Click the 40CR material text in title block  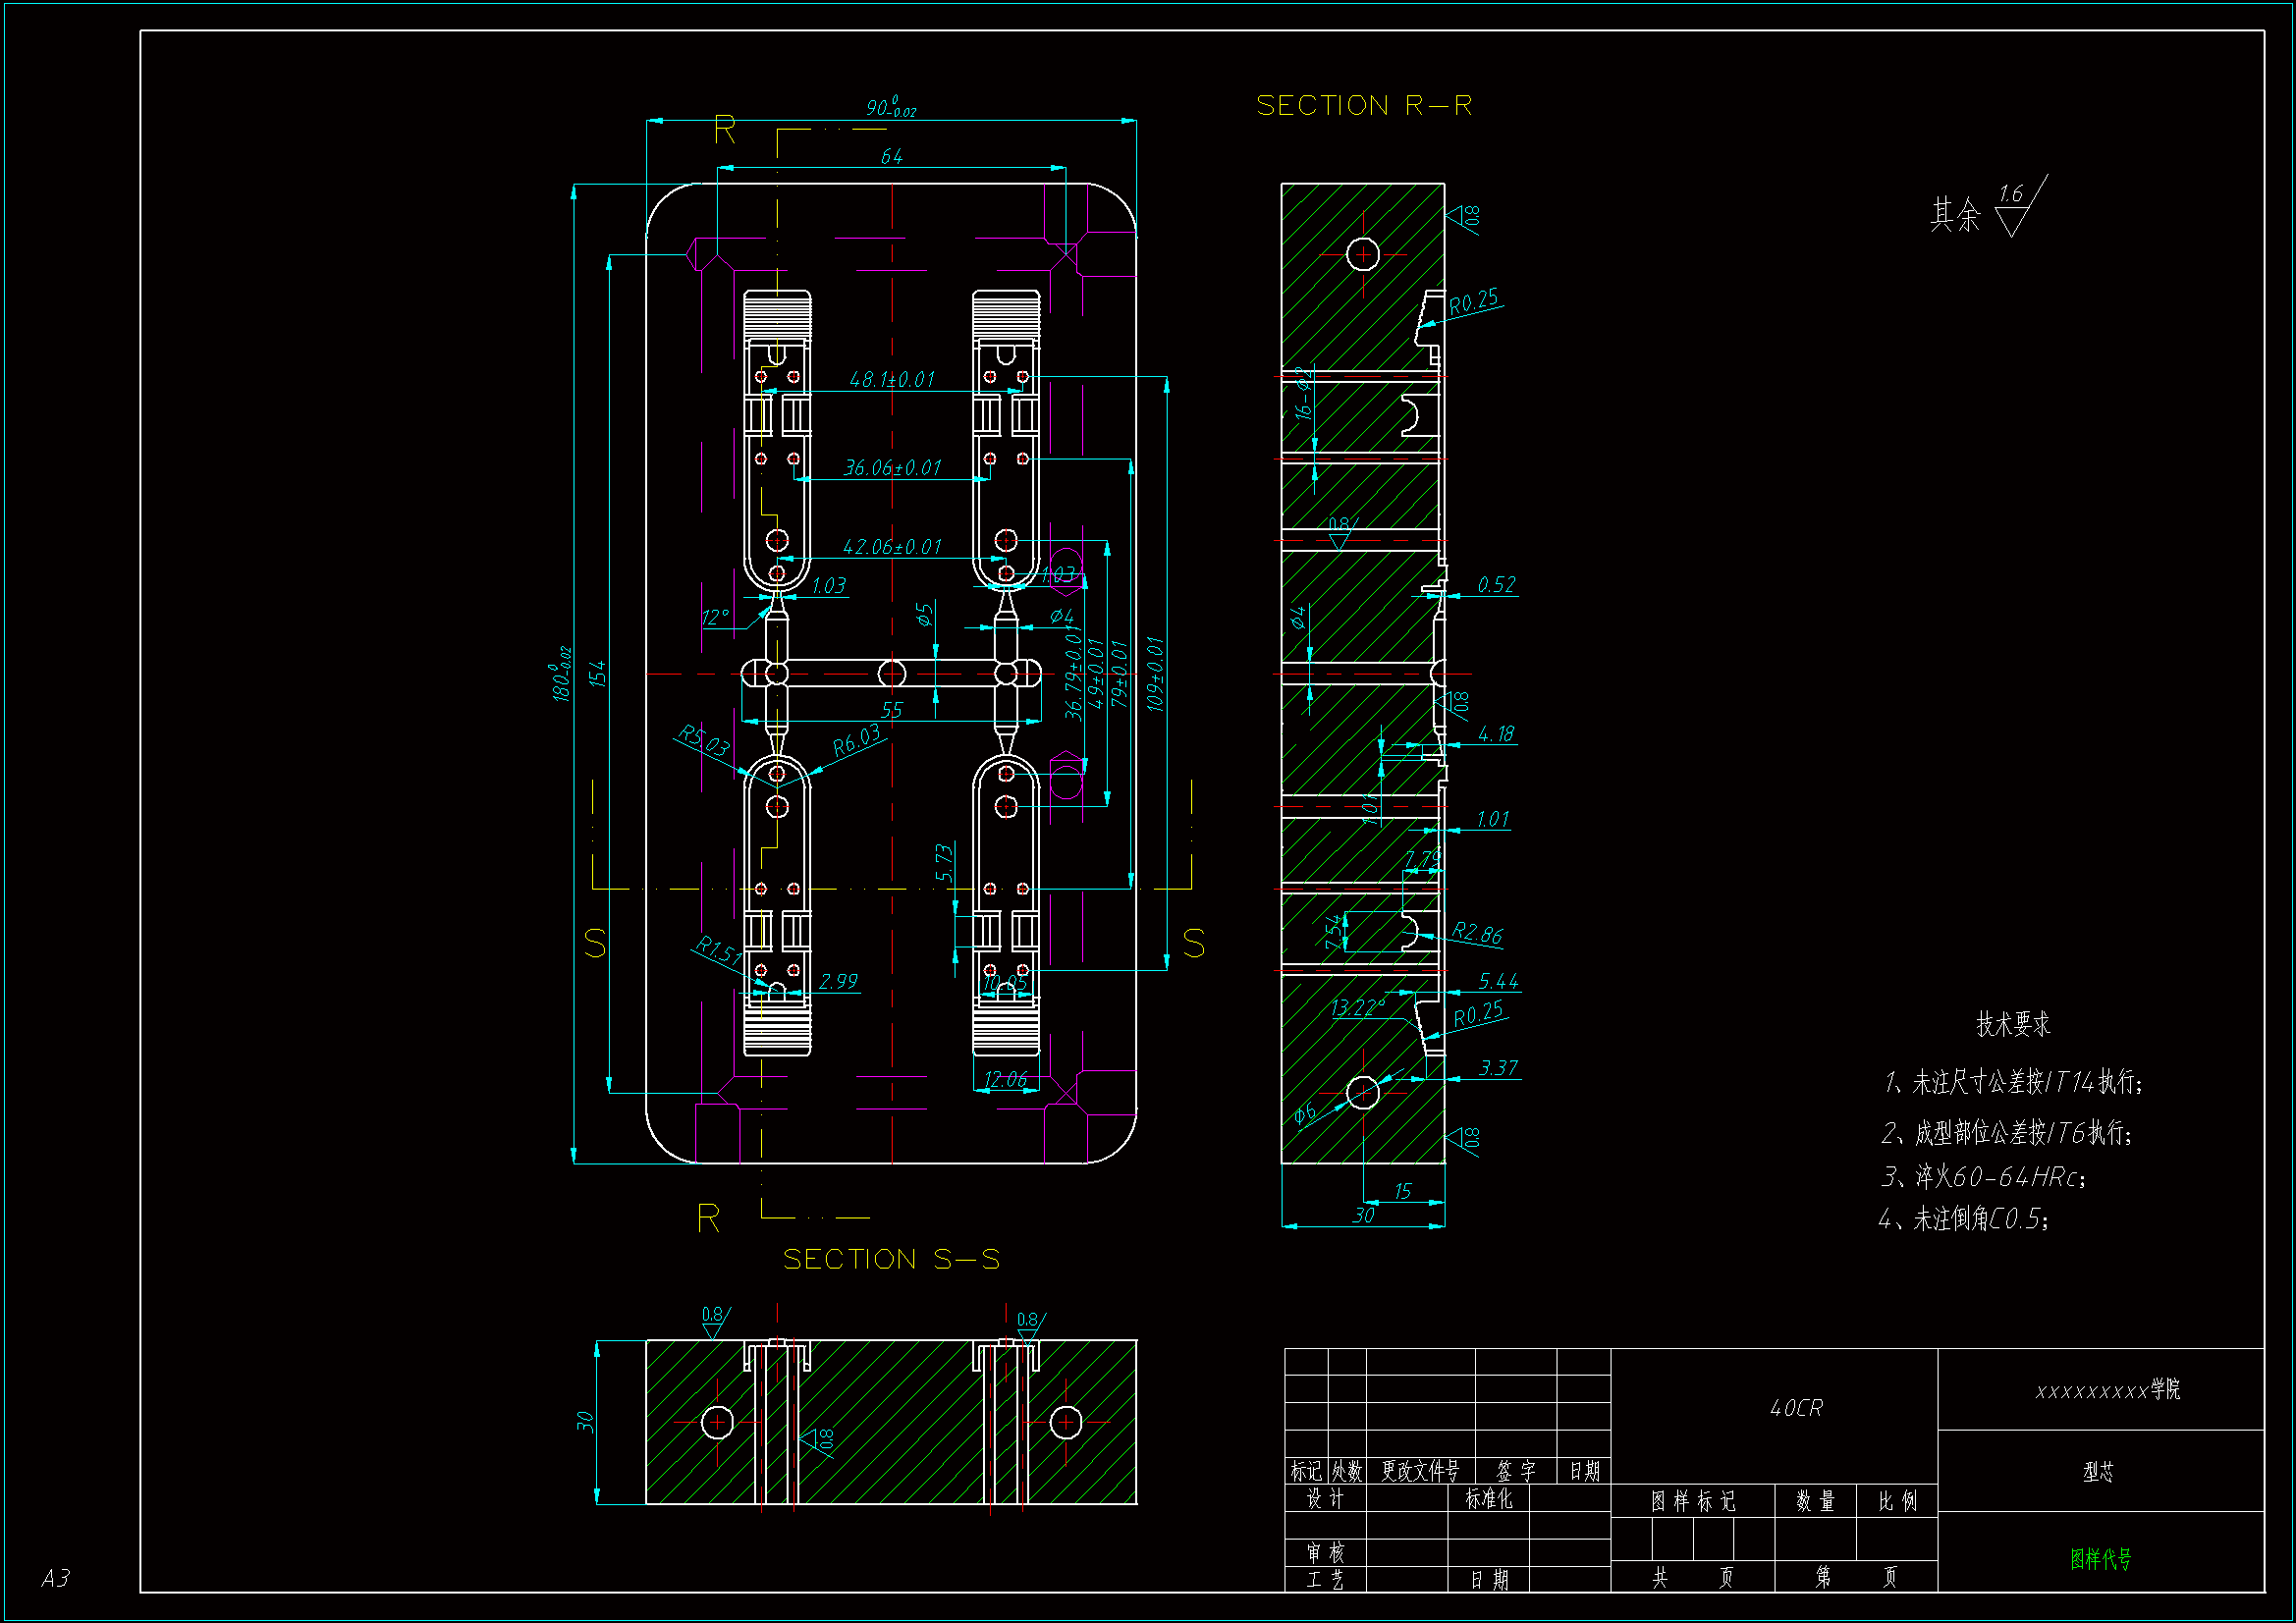(x=1796, y=1408)
